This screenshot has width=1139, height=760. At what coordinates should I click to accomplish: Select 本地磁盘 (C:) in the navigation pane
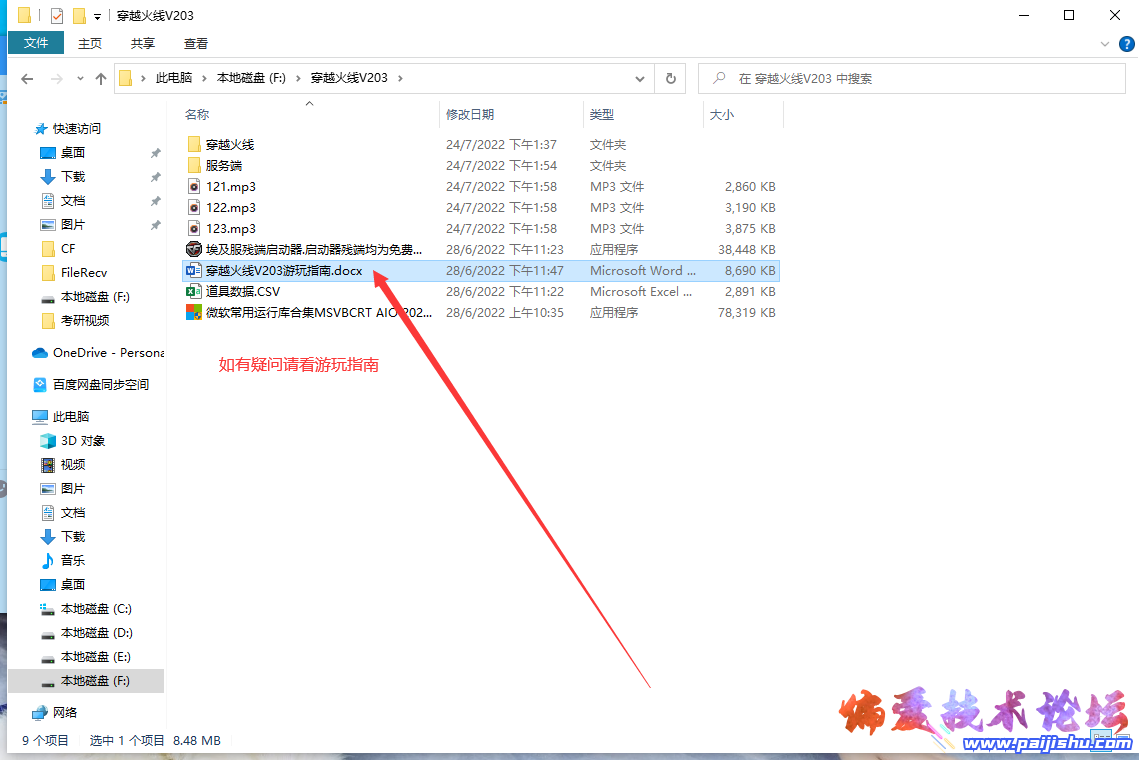point(96,609)
